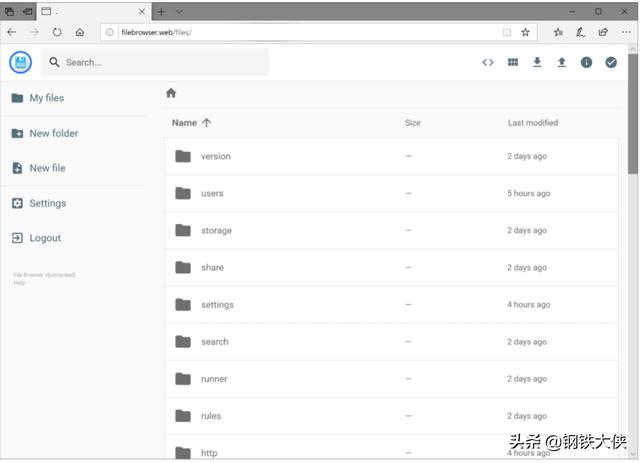The width and height of the screenshot is (640, 463).
Task: Focus the Search input field
Action: pos(160,62)
